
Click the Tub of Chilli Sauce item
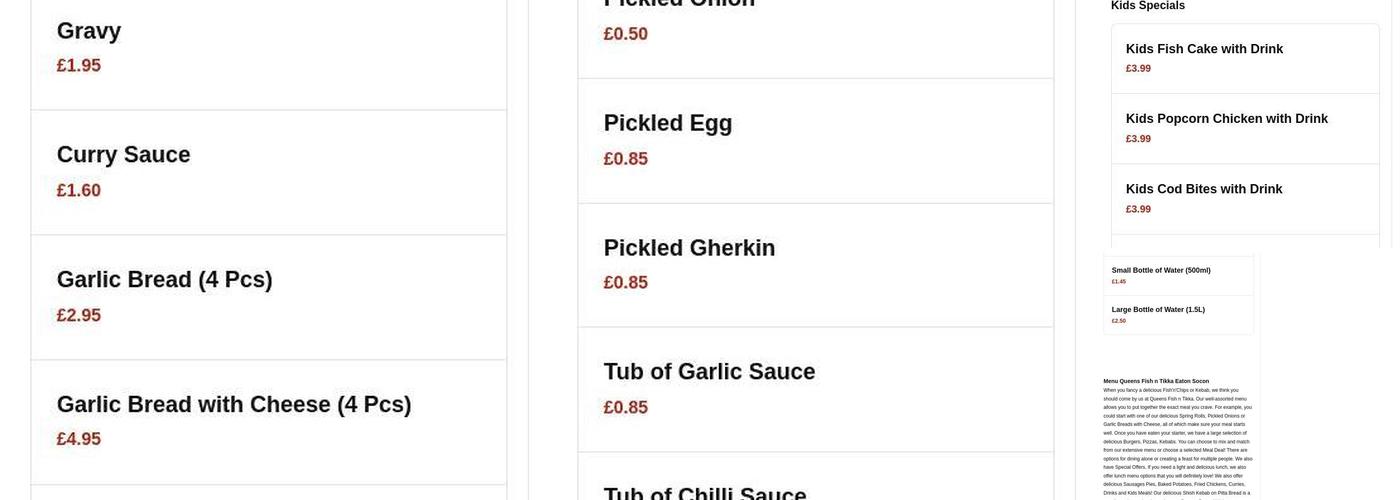click(705, 492)
